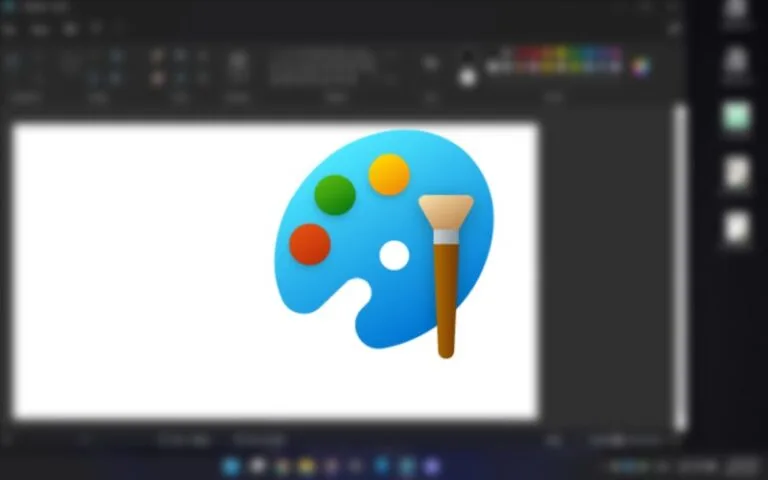Open the Edit colors rainbow wheel
Viewport: 768px width, 480px height.
[640, 67]
